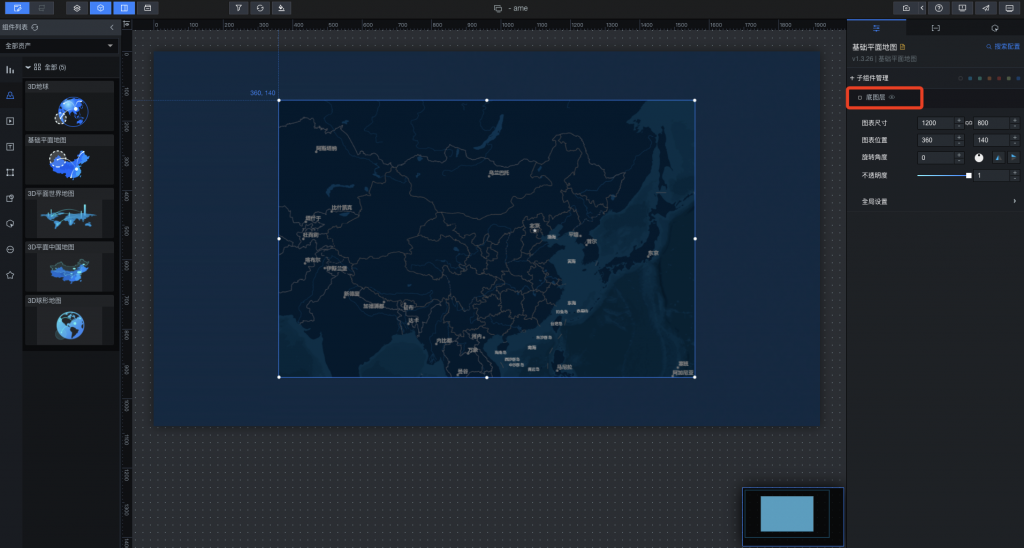
Task: Click the canvas minimap thumbnail
Action: click(x=793, y=517)
